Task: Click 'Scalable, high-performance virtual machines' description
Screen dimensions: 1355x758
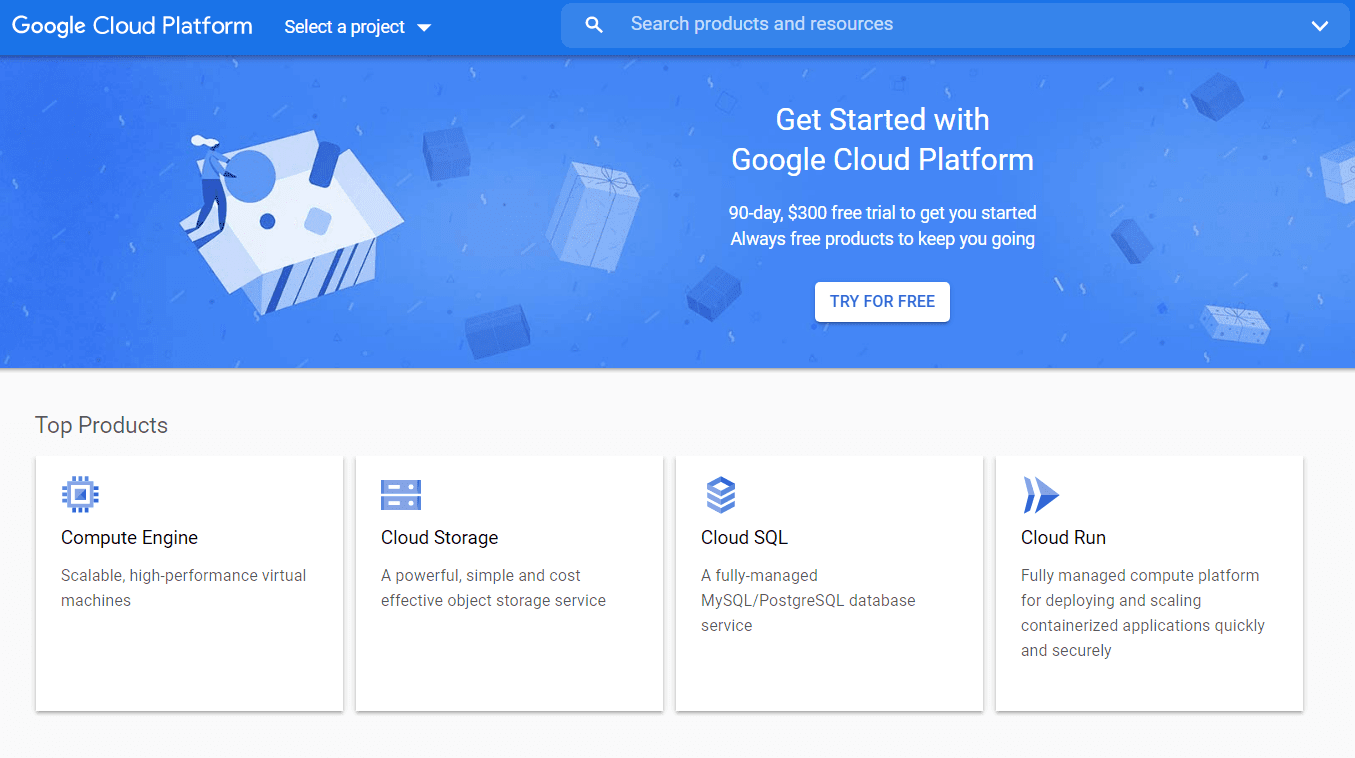Action: tap(184, 588)
